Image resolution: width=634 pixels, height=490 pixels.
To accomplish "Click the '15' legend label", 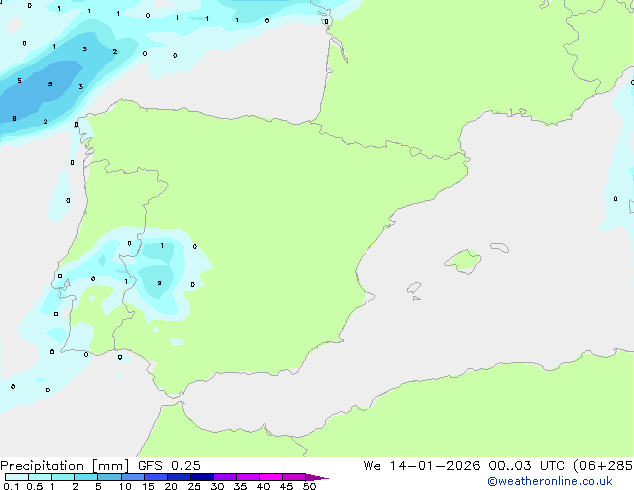I will (148, 486).
